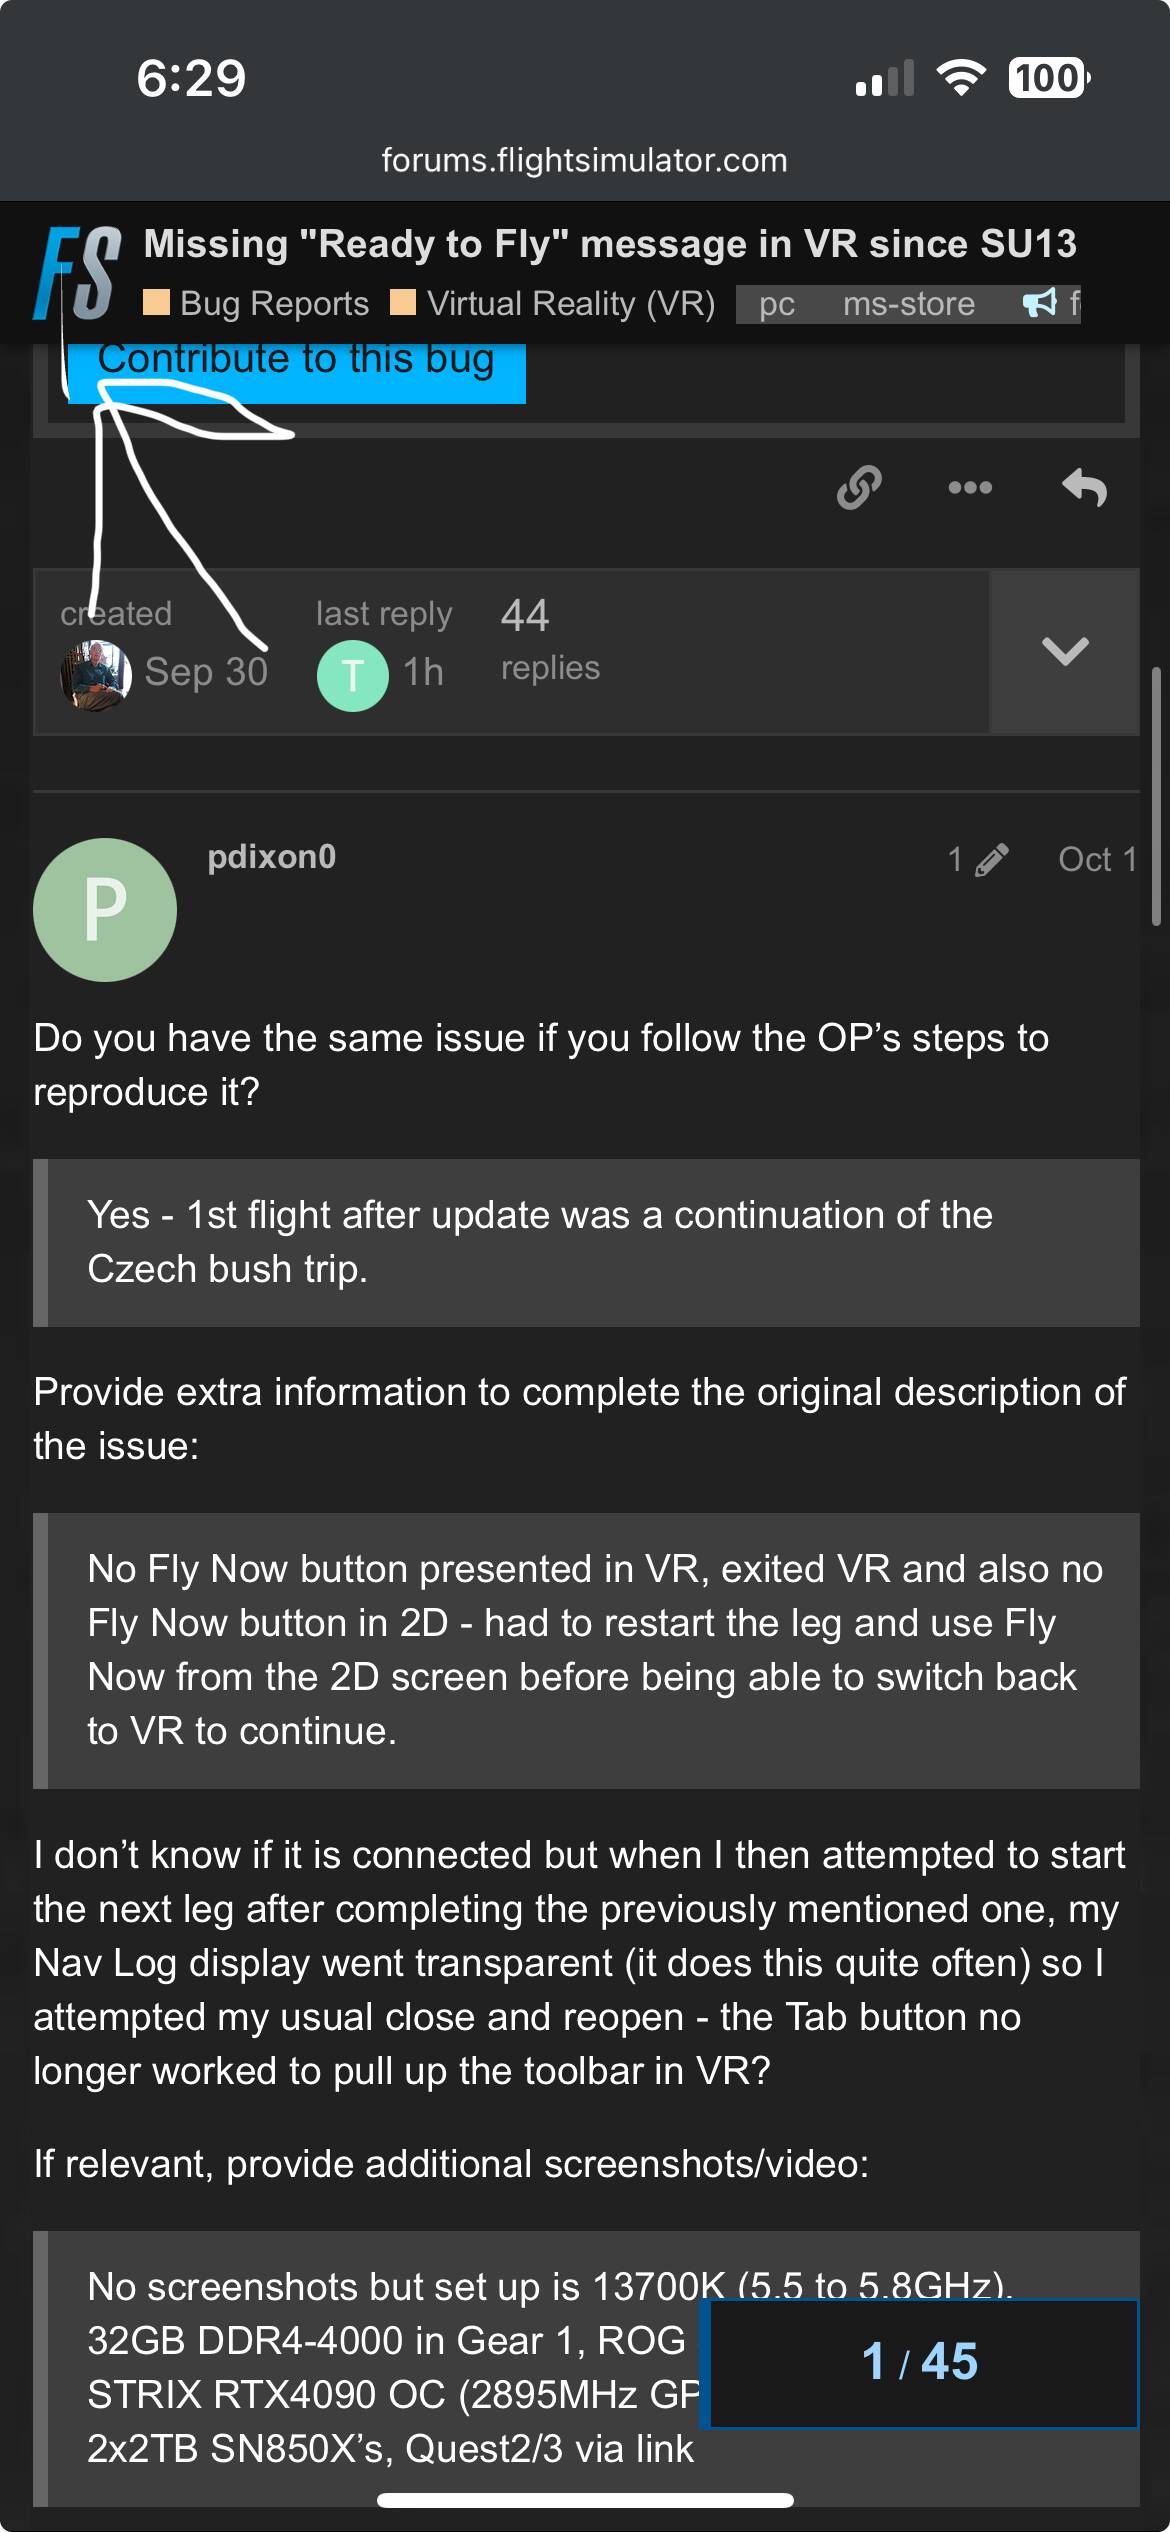This screenshot has width=1170, height=2532.
Task: Tap the forums.flightsimulator.com address bar
Action: (585, 160)
